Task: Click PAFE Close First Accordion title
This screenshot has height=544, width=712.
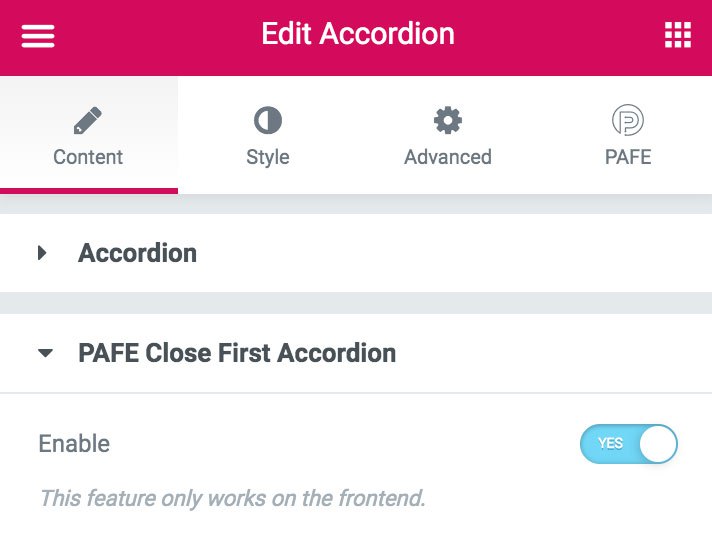Action: click(x=237, y=353)
